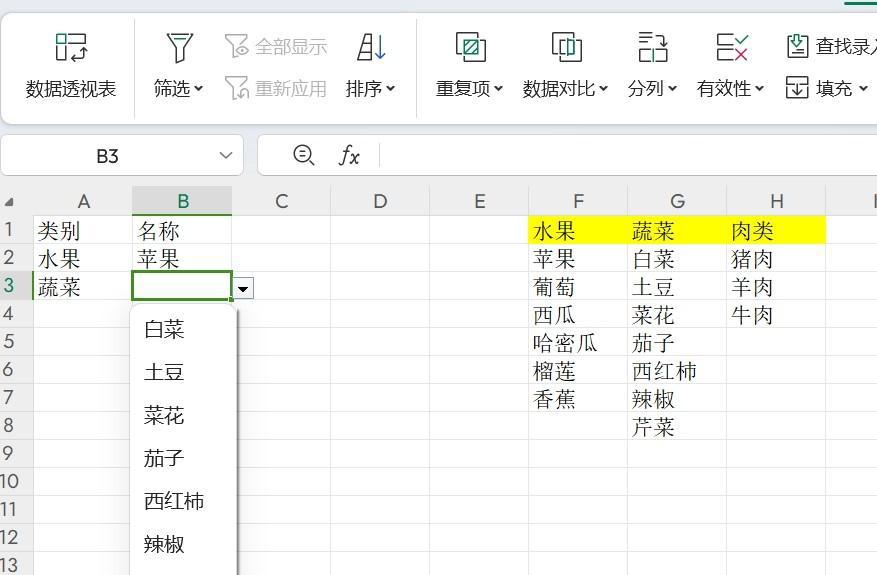877x575 pixels.
Task: Expand the 填充 dropdown
Action: tap(863, 88)
